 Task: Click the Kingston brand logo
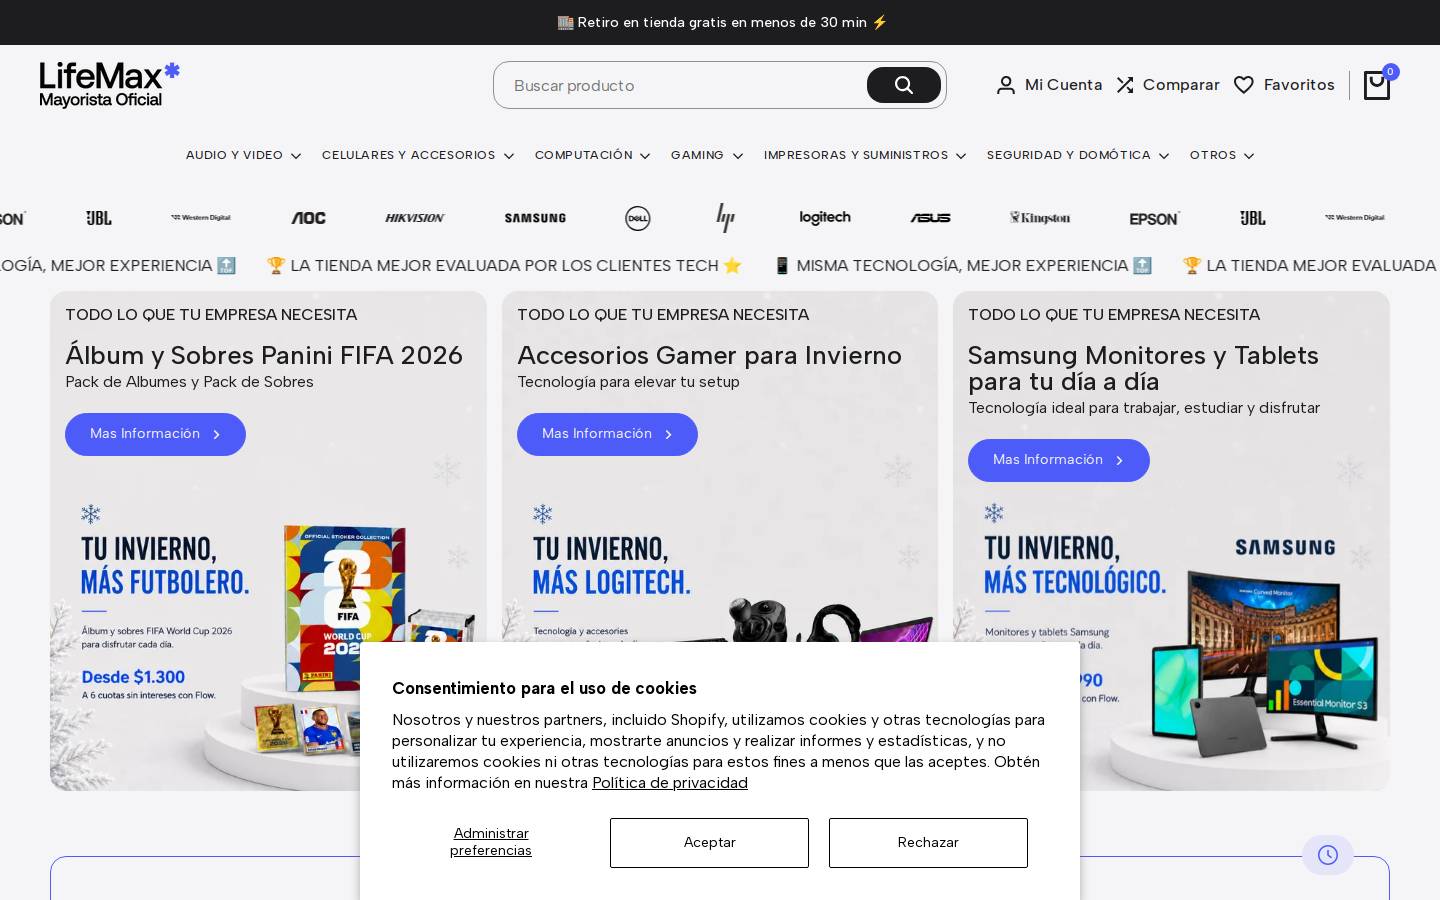tap(1040, 218)
